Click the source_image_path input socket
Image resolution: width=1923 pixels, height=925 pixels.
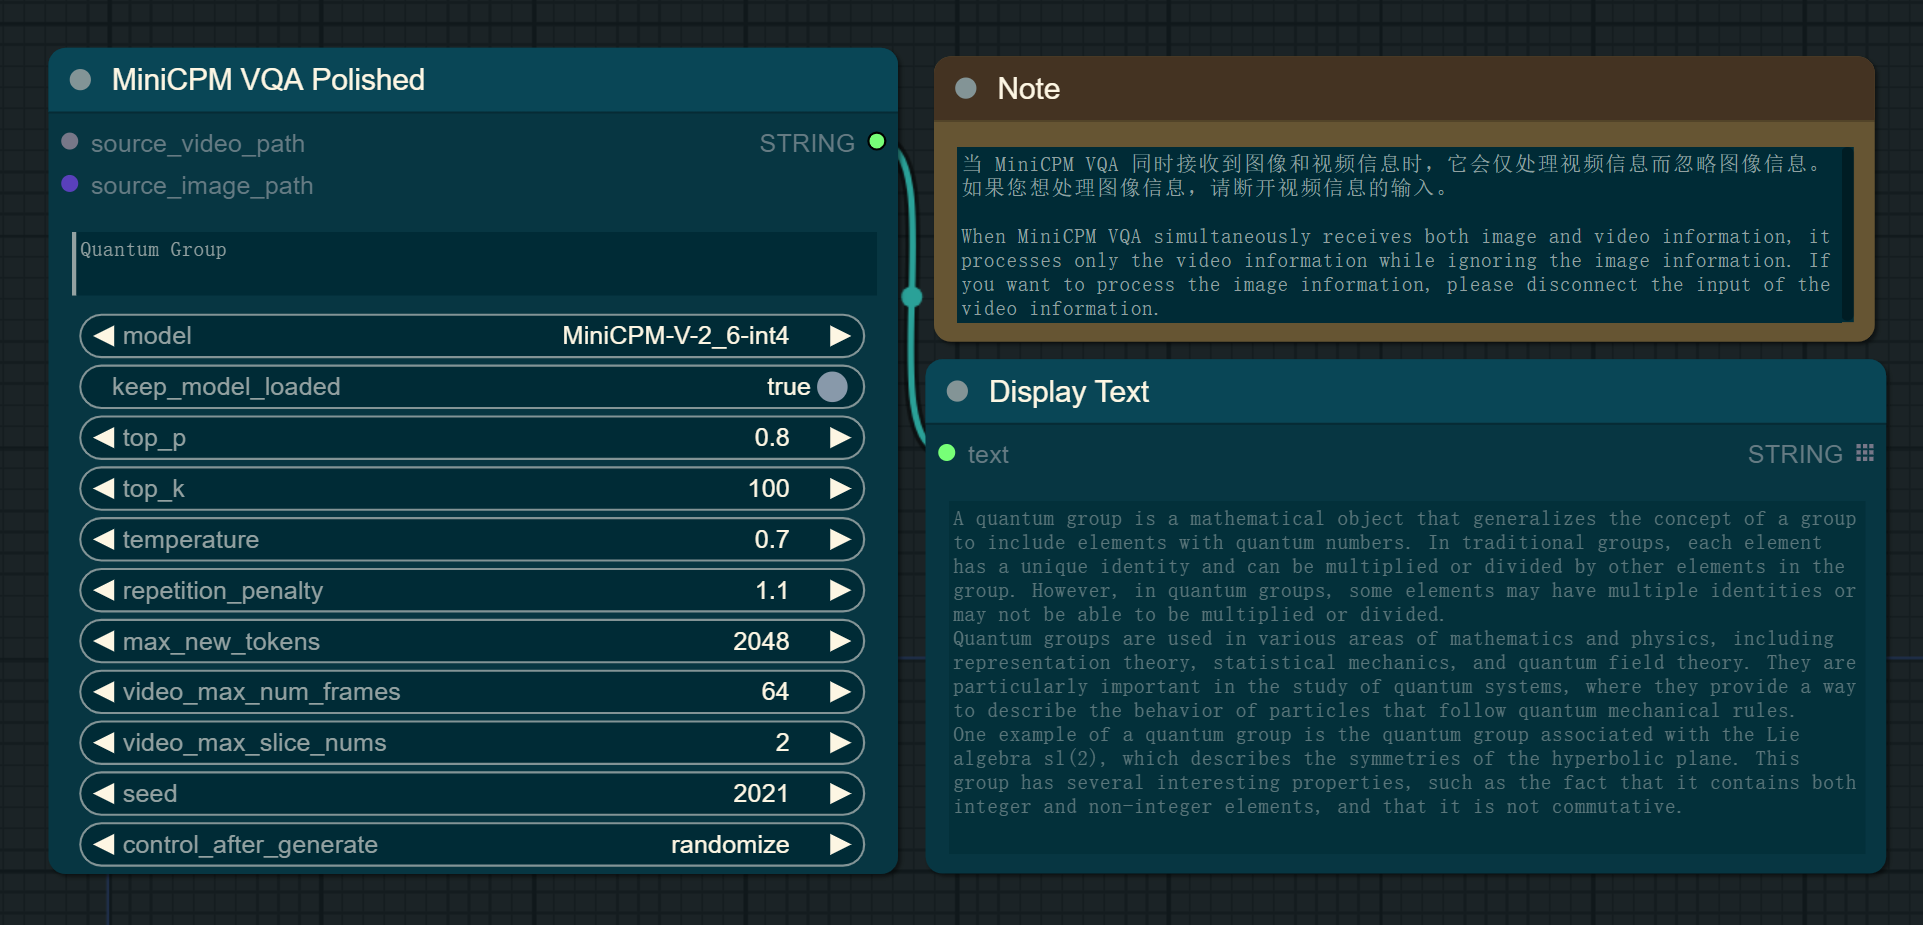(x=70, y=184)
